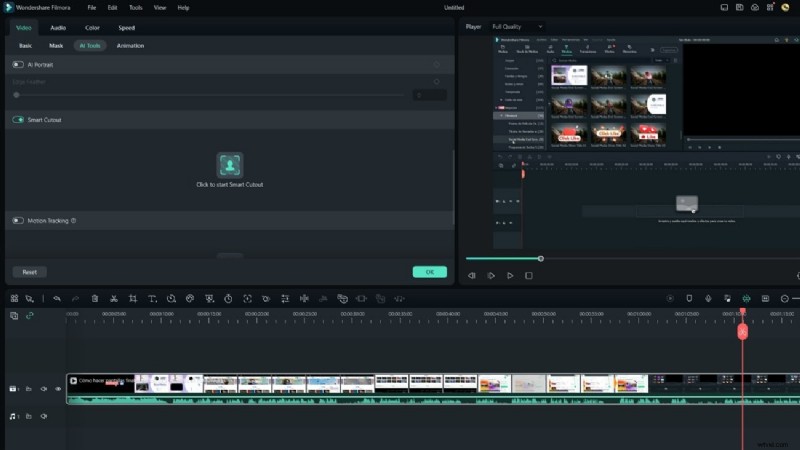Click the redo arrow in timeline toolbar
The width and height of the screenshot is (800, 450).
tap(76, 298)
